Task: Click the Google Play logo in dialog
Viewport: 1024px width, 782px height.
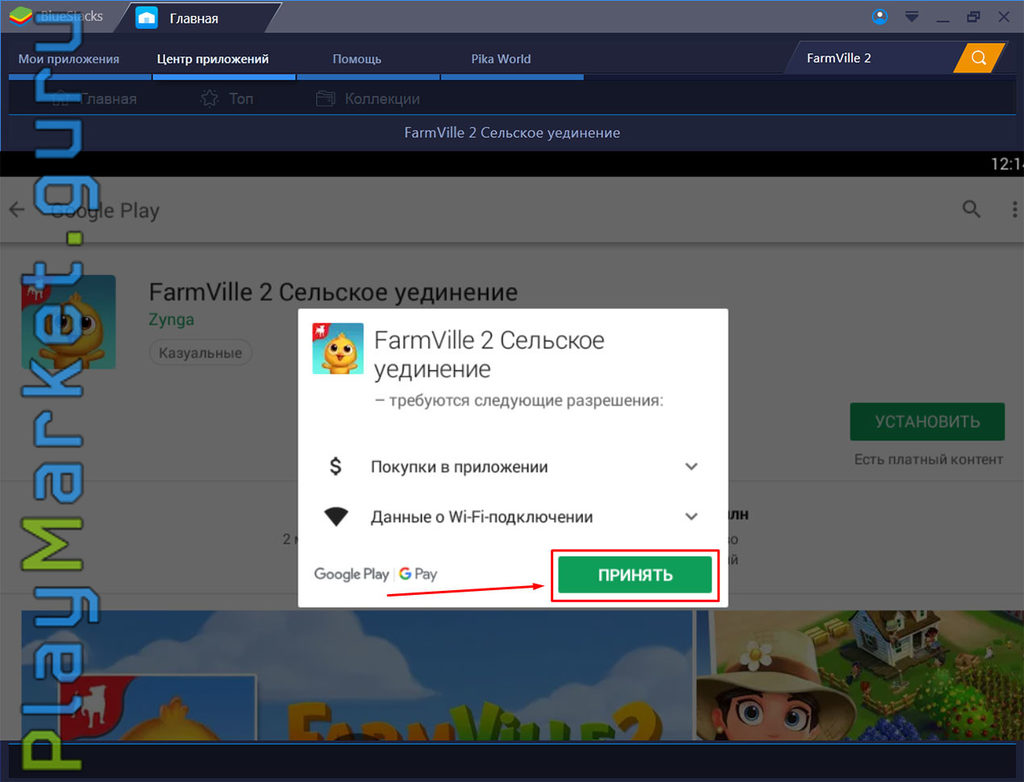Action: pyautogui.click(x=351, y=574)
